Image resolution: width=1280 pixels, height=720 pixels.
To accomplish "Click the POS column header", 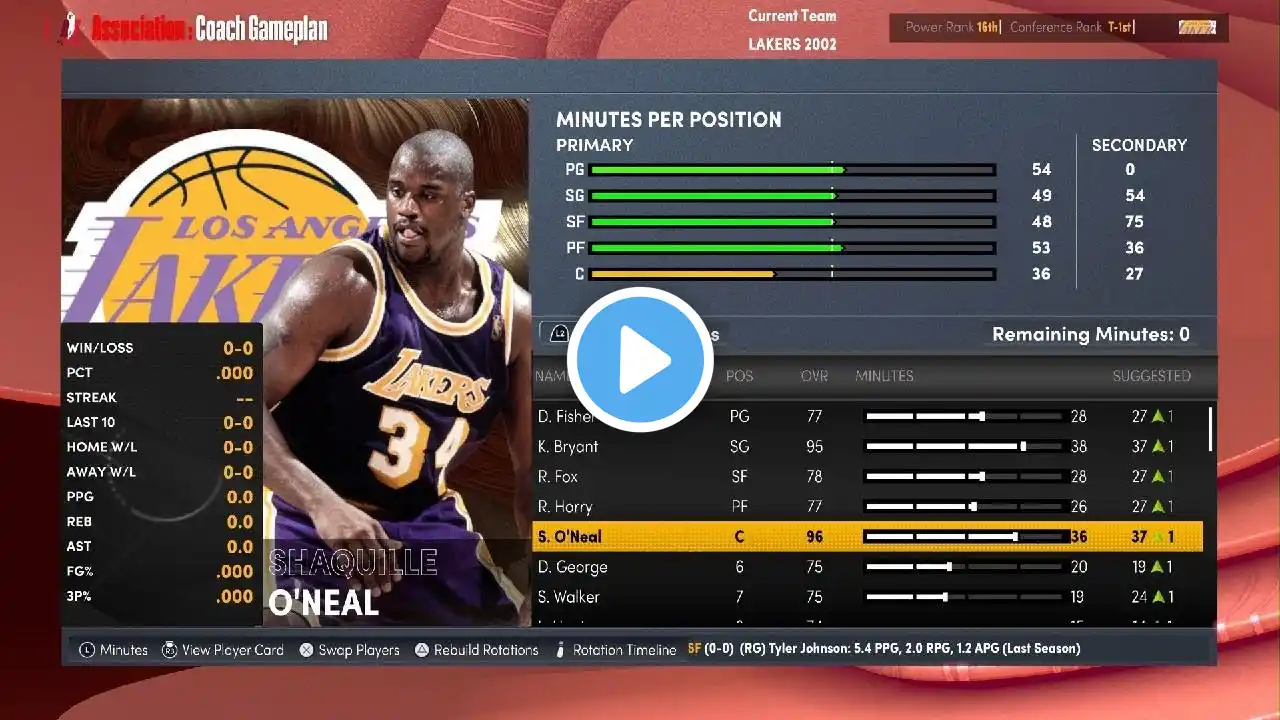I will point(740,376).
